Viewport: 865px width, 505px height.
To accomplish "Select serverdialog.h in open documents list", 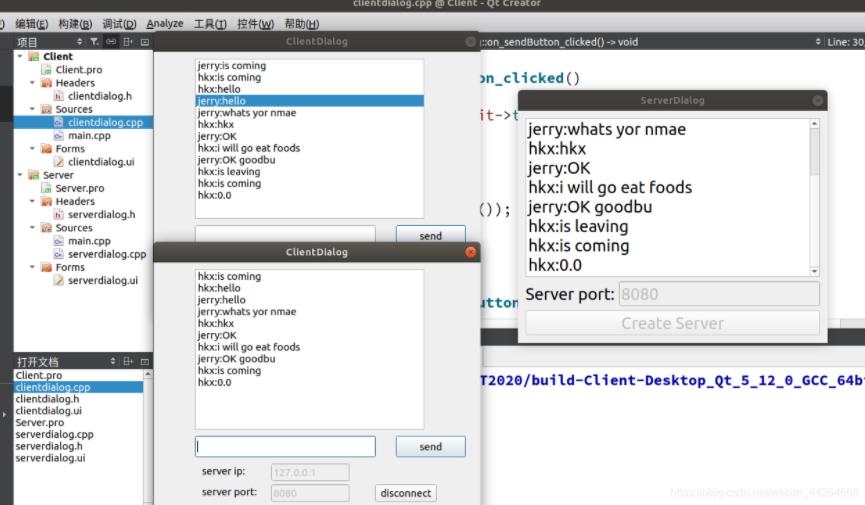I will [x=49, y=446].
